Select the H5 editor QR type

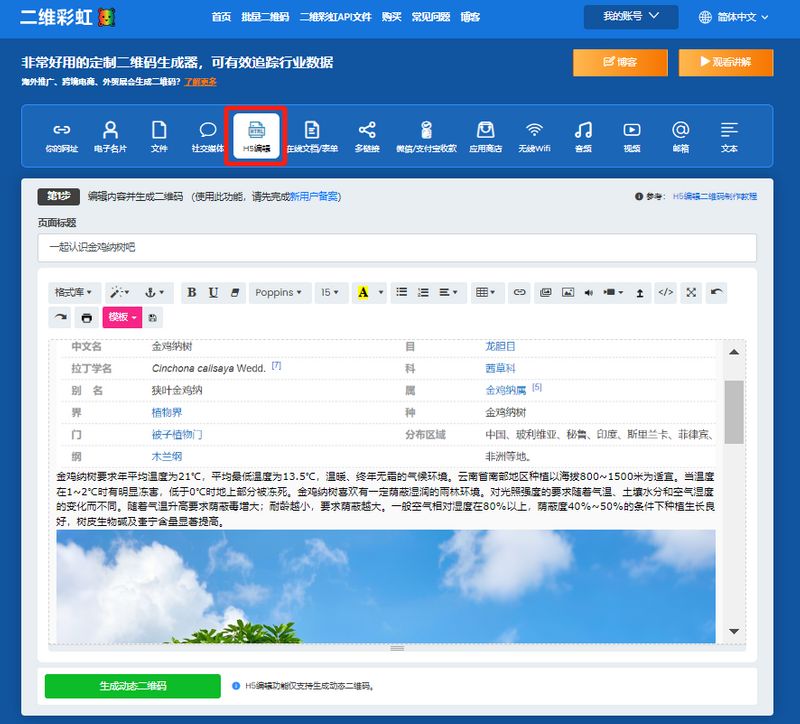256,136
